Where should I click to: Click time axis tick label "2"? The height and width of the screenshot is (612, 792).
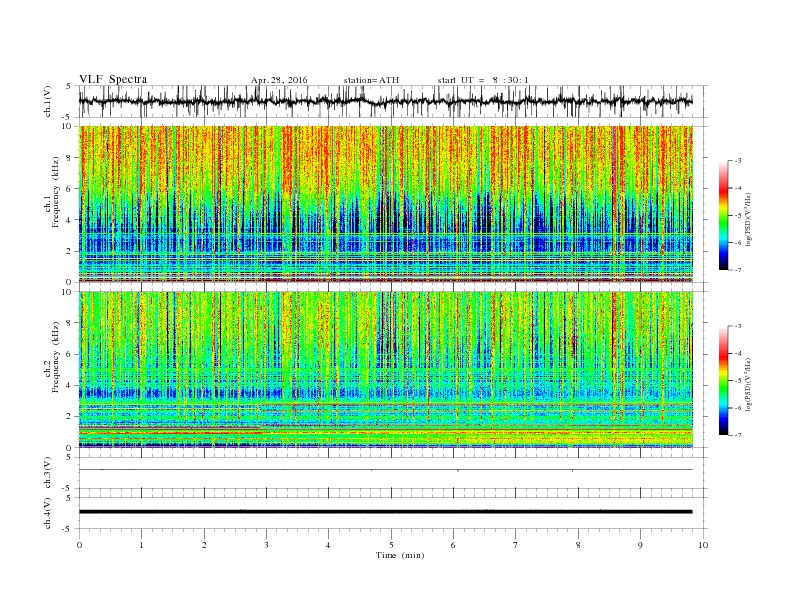pyautogui.click(x=204, y=545)
